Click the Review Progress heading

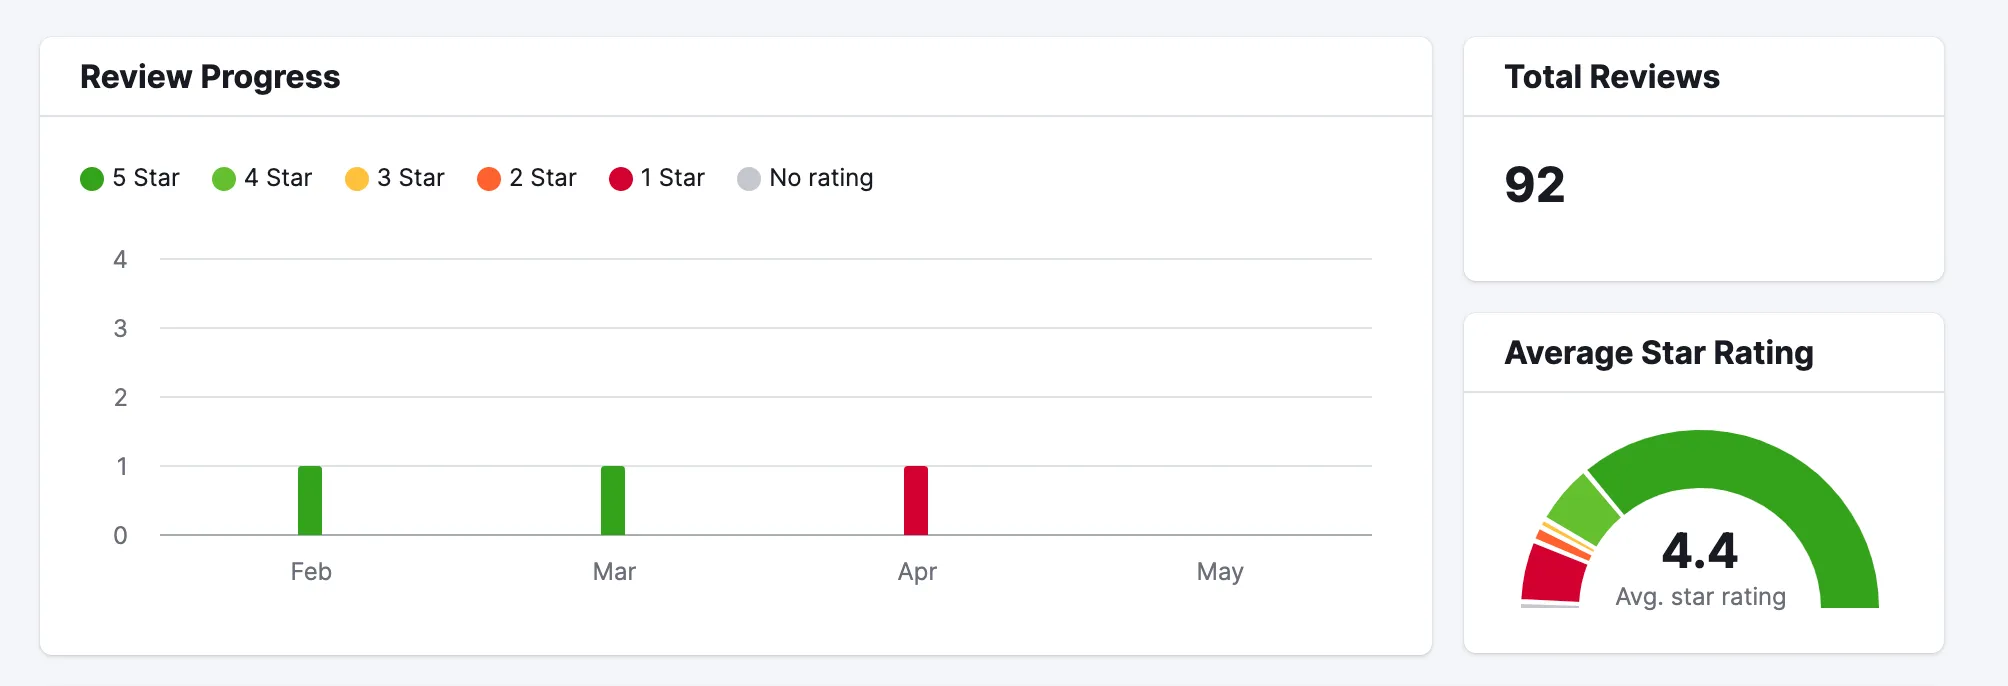pos(210,77)
